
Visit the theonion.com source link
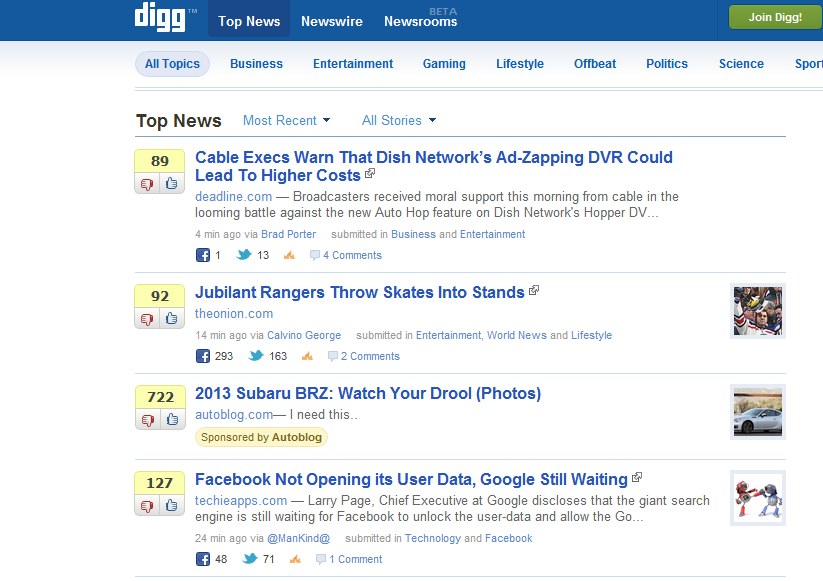click(x=234, y=314)
